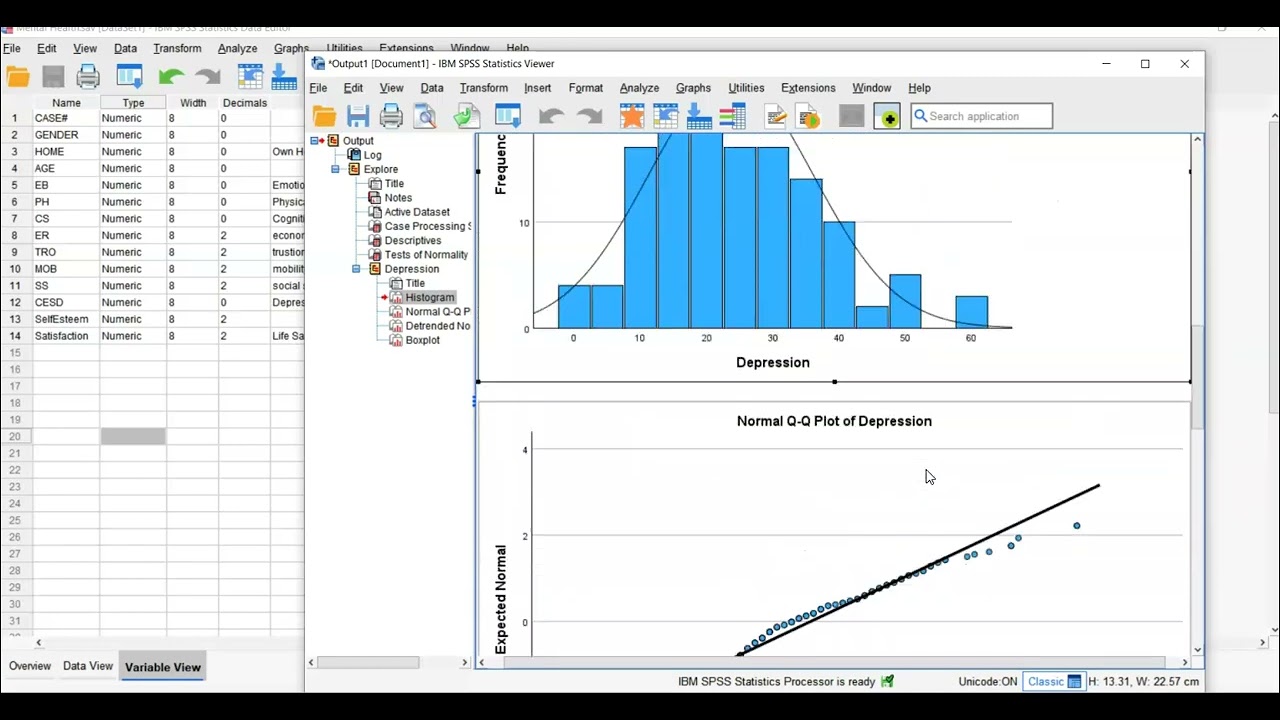Click Explore tree item label
This screenshot has height=720, width=1280.
(x=381, y=170)
